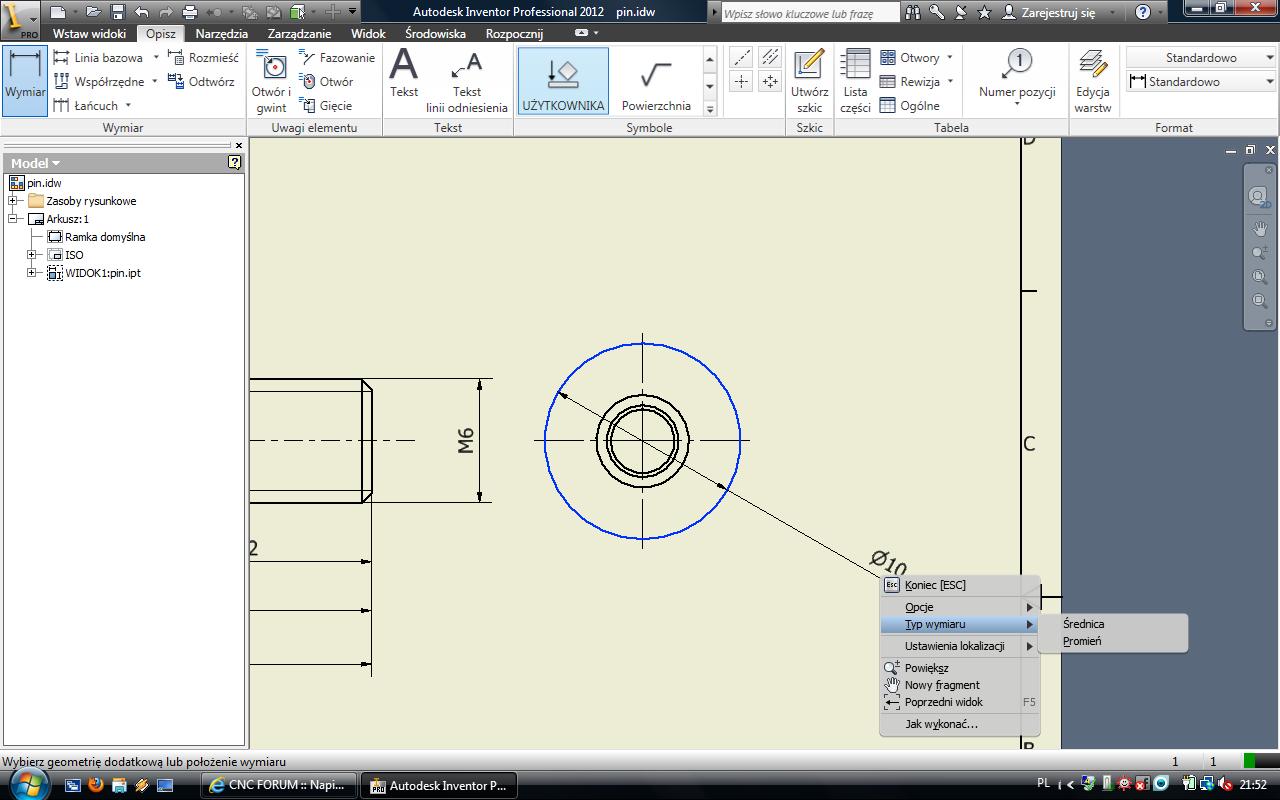Open the help question mark icon
Viewport: 1280px width, 800px height.
point(1144,13)
